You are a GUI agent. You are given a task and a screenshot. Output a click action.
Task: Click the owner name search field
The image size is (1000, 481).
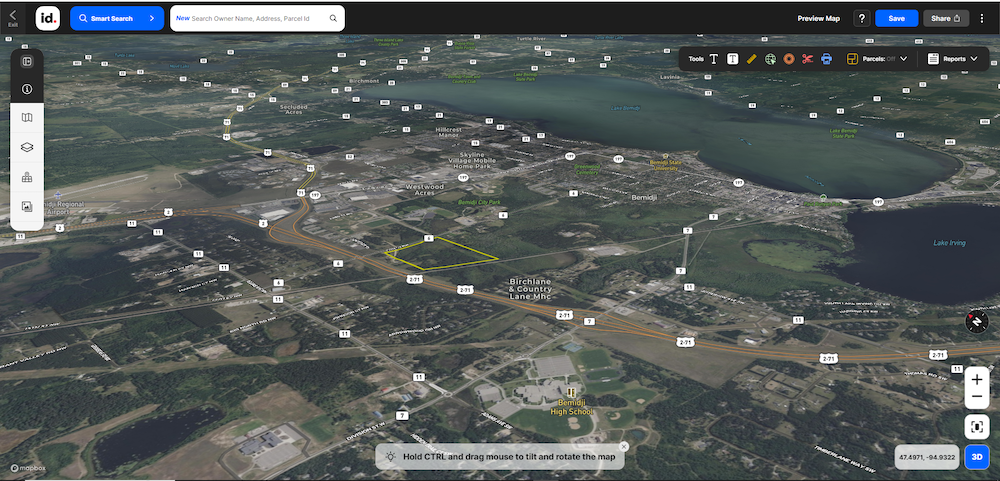(x=257, y=18)
